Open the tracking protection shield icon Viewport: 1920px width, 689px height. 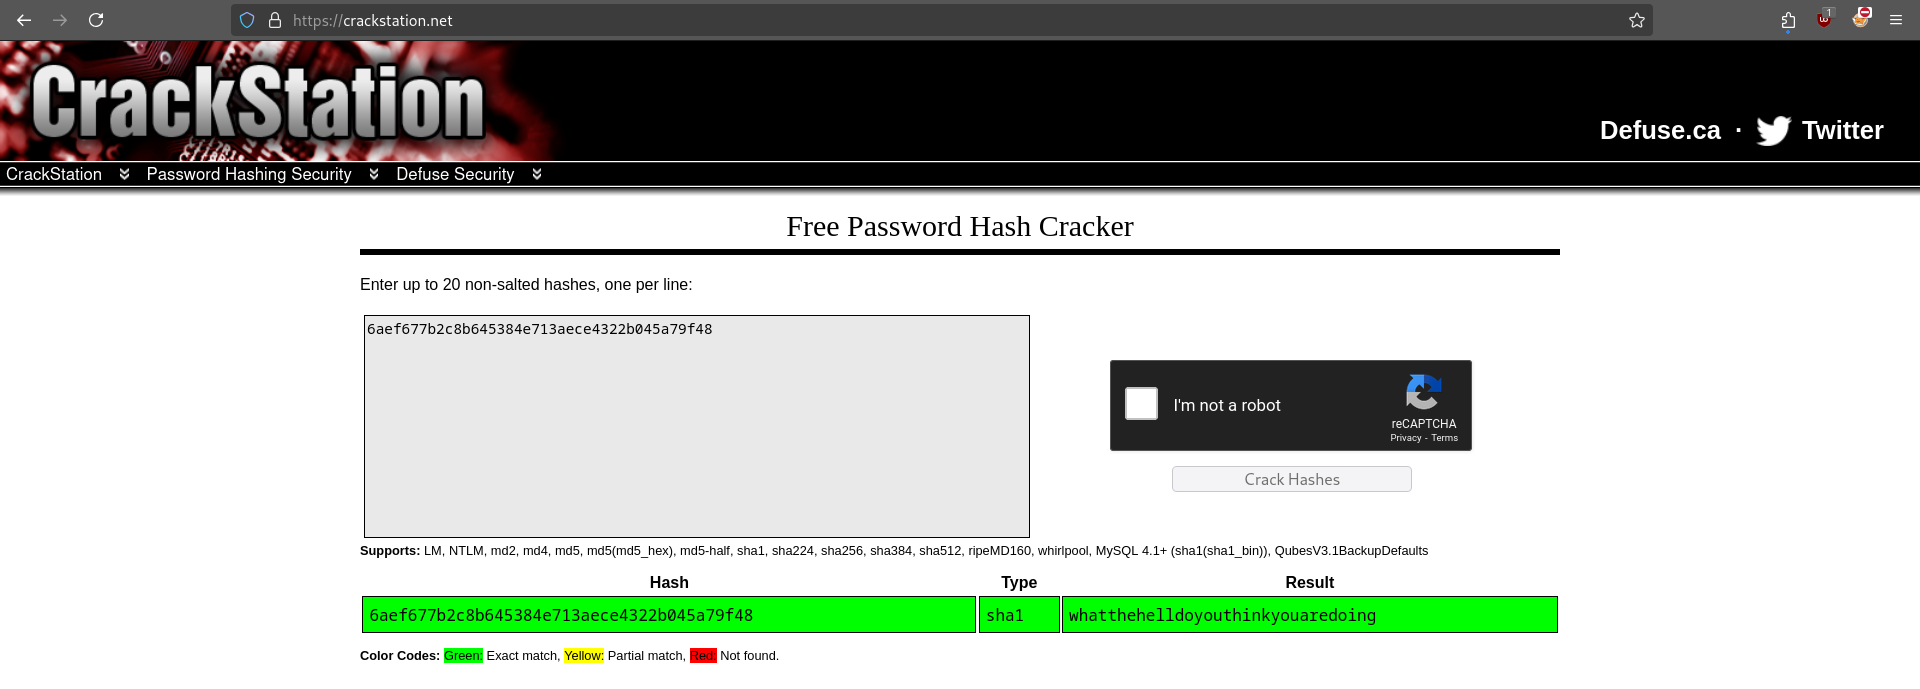247,20
